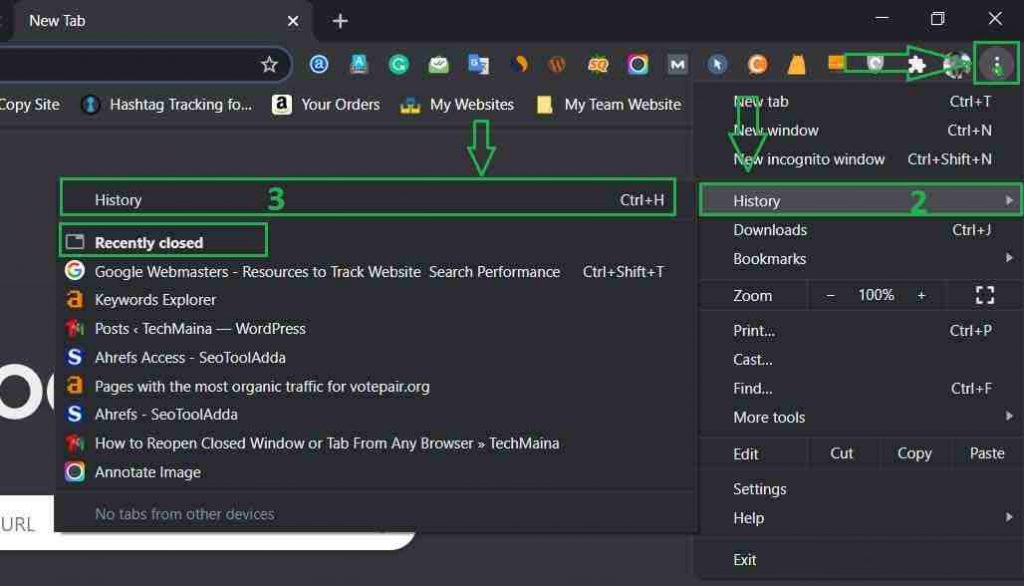Open the Extensions puzzle piece icon
The image size is (1024, 586).
[918, 64]
